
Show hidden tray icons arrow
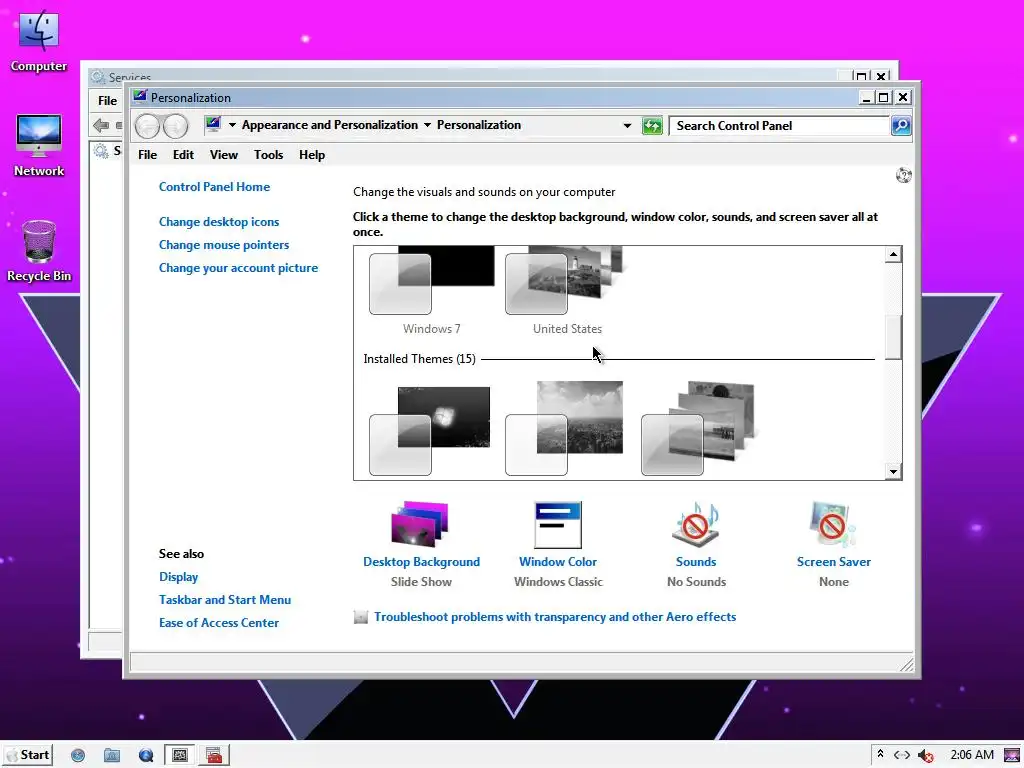click(880, 754)
